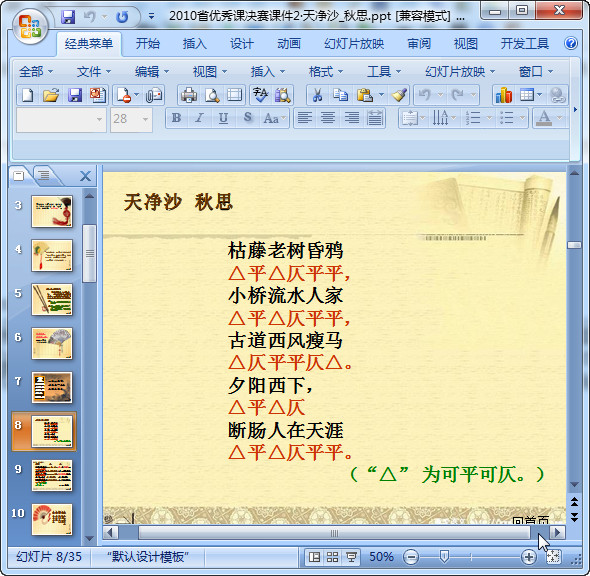Select slide 5 thumbnail

pyautogui.click(x=52, y=300)
